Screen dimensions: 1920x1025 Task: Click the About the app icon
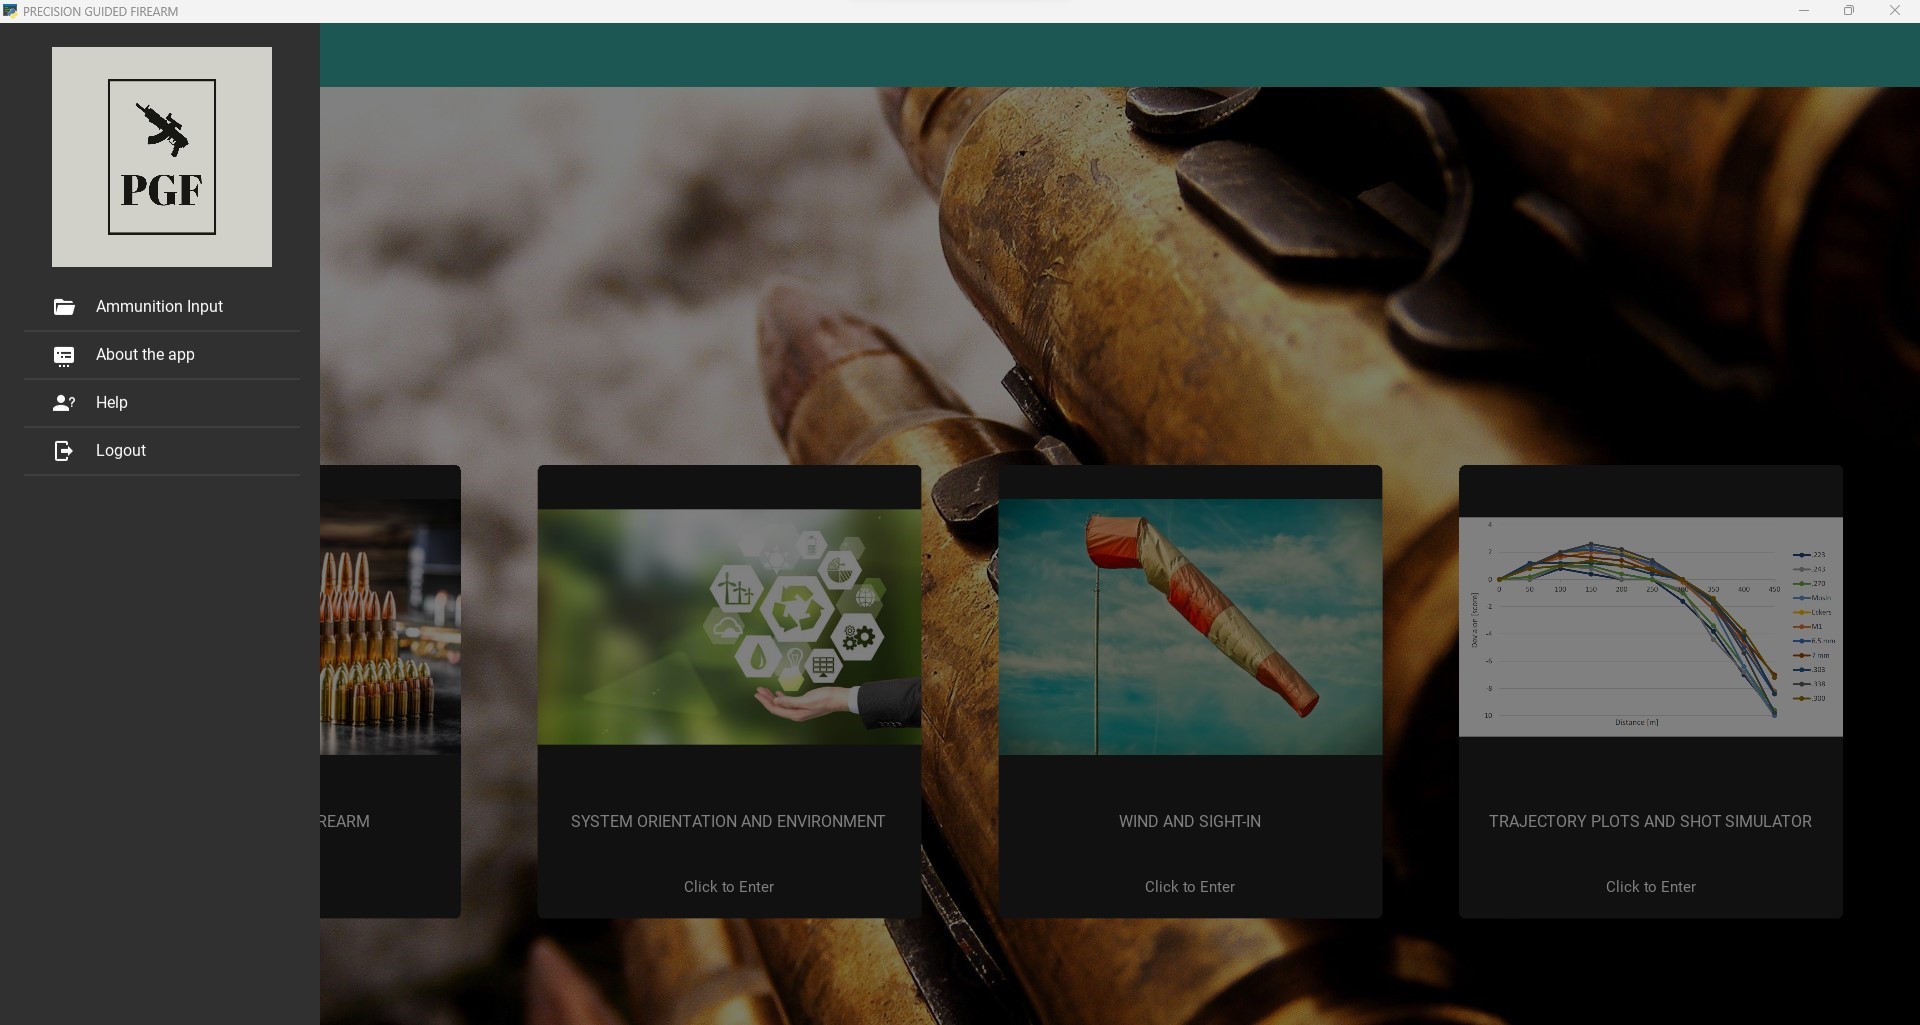(x=64, y=356)
